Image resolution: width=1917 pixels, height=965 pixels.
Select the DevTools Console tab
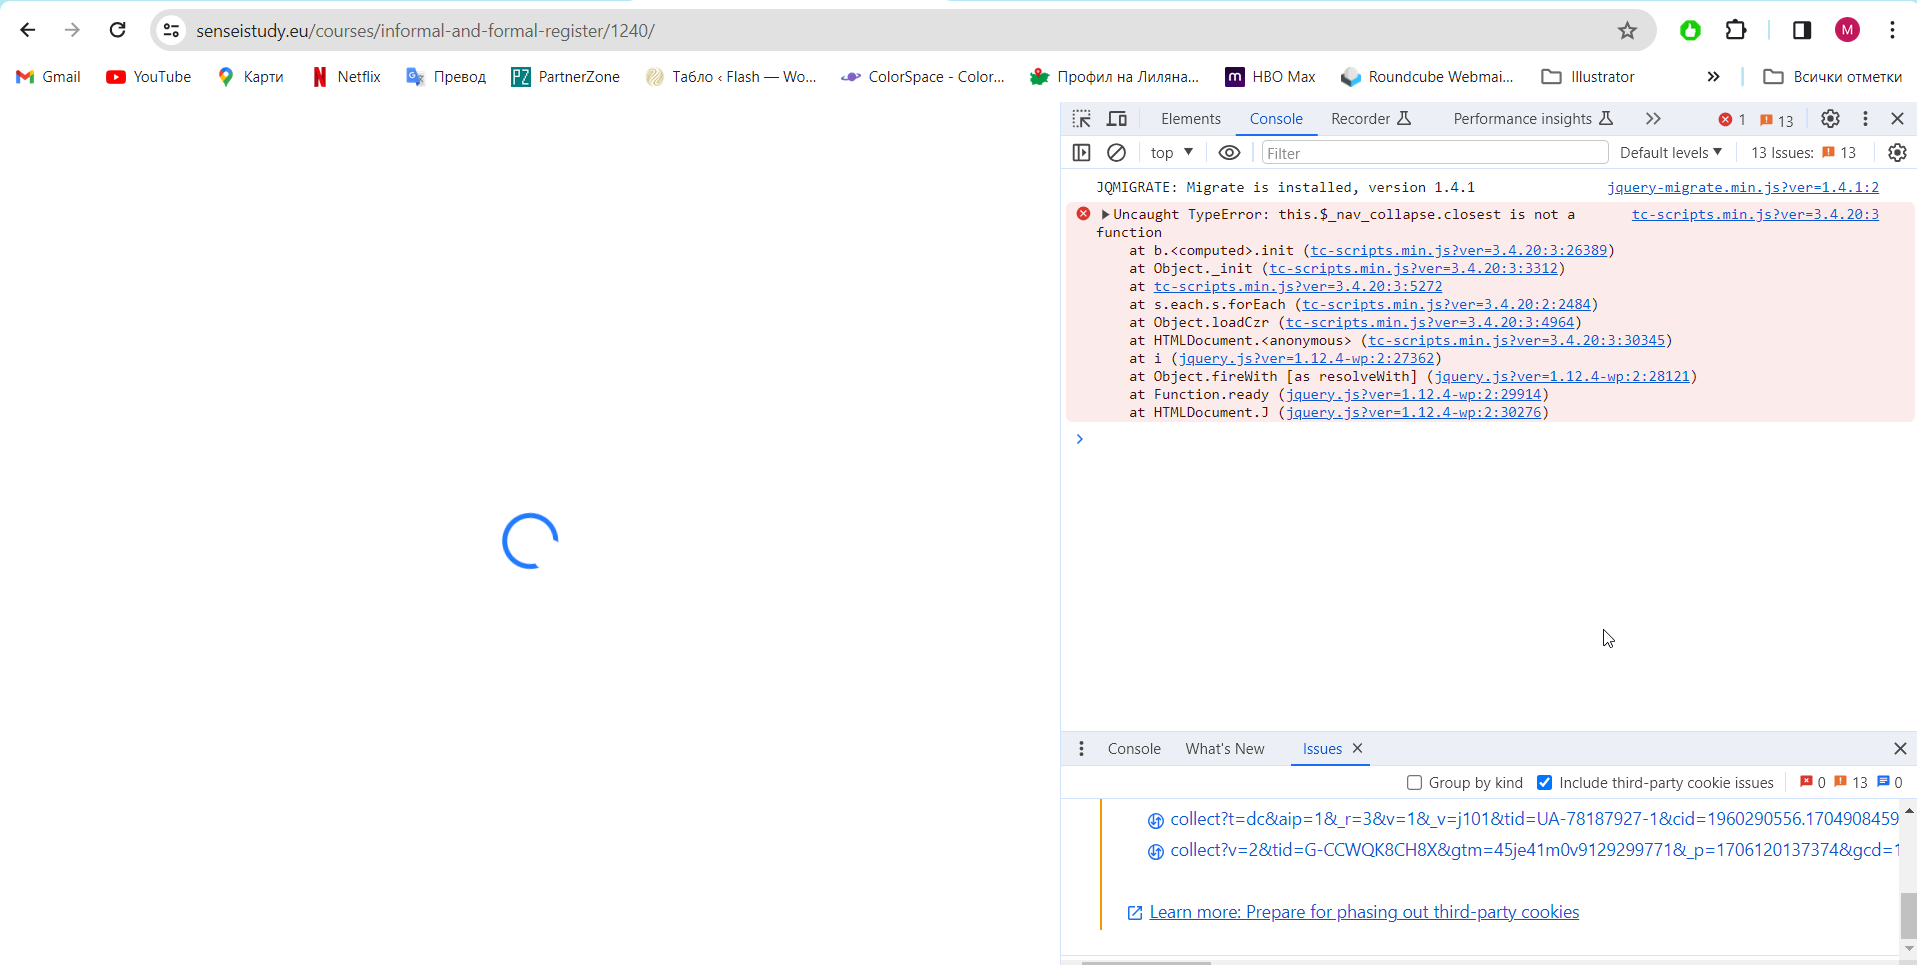click(x=1276, y=119)
